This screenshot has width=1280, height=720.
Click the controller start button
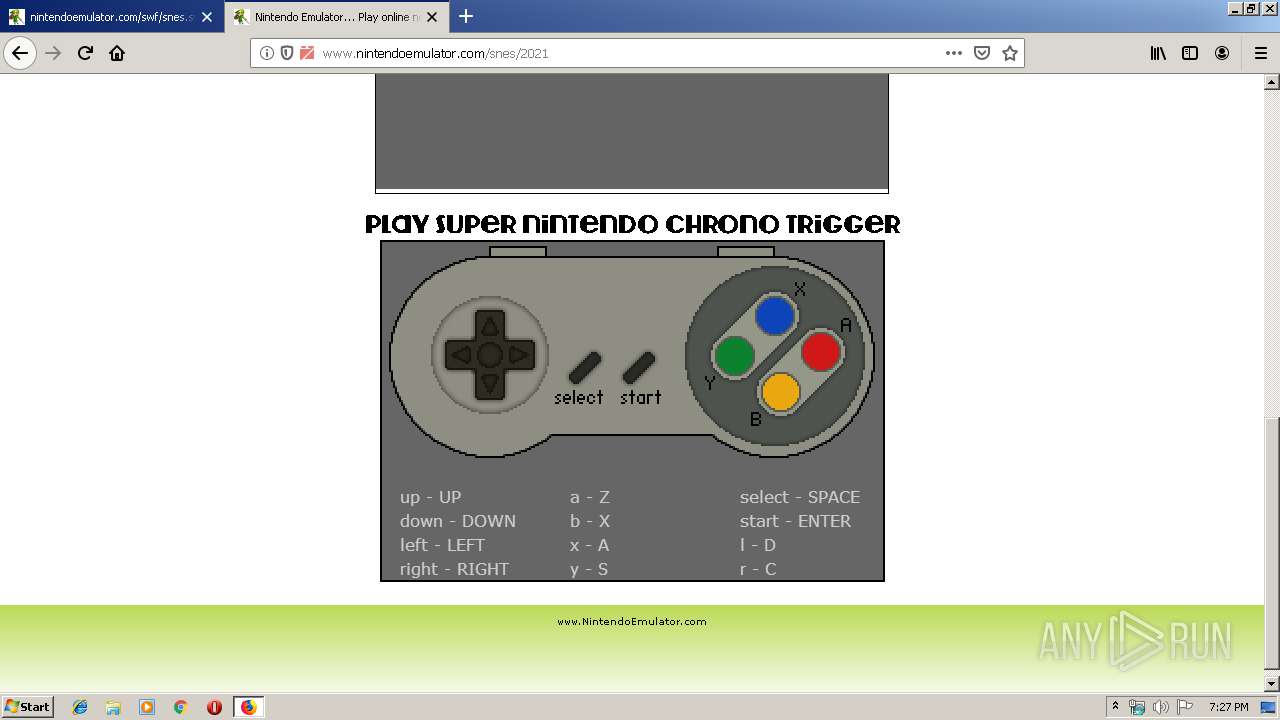coord(639,368)
